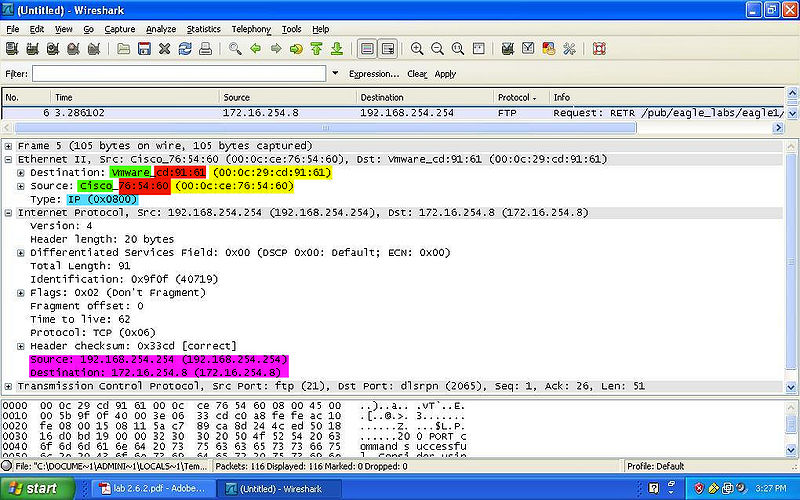
Task: Restart the running live capture
Action: 94,49
